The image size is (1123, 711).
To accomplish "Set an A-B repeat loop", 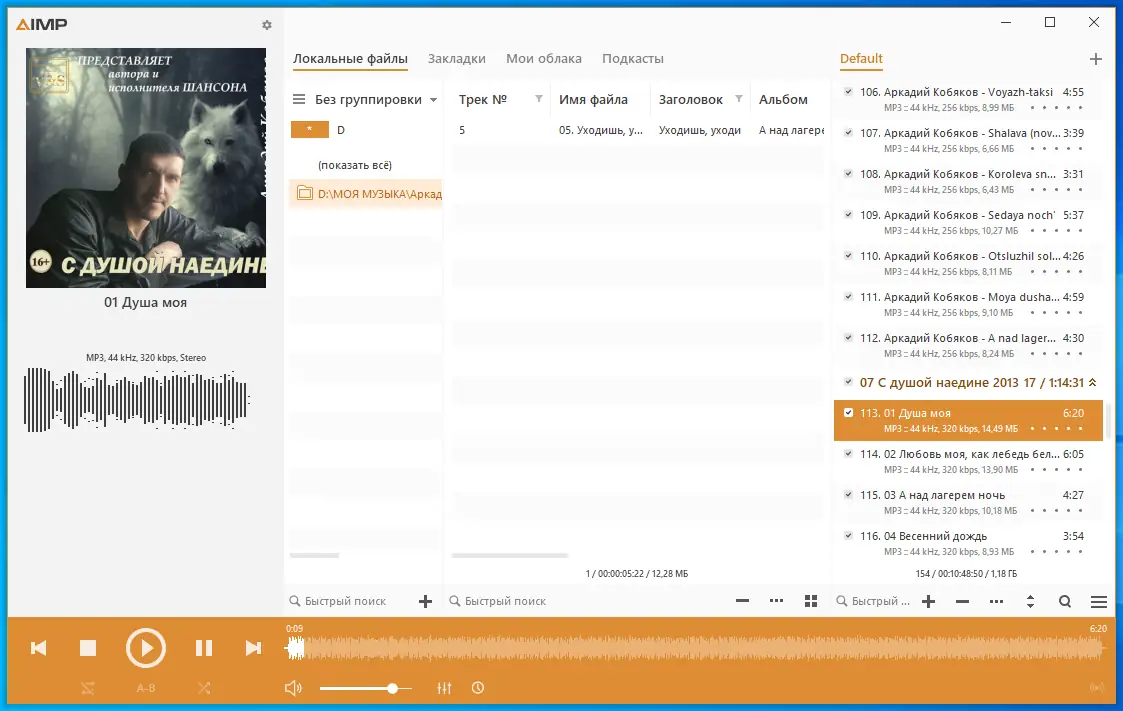I will [146, 688].
